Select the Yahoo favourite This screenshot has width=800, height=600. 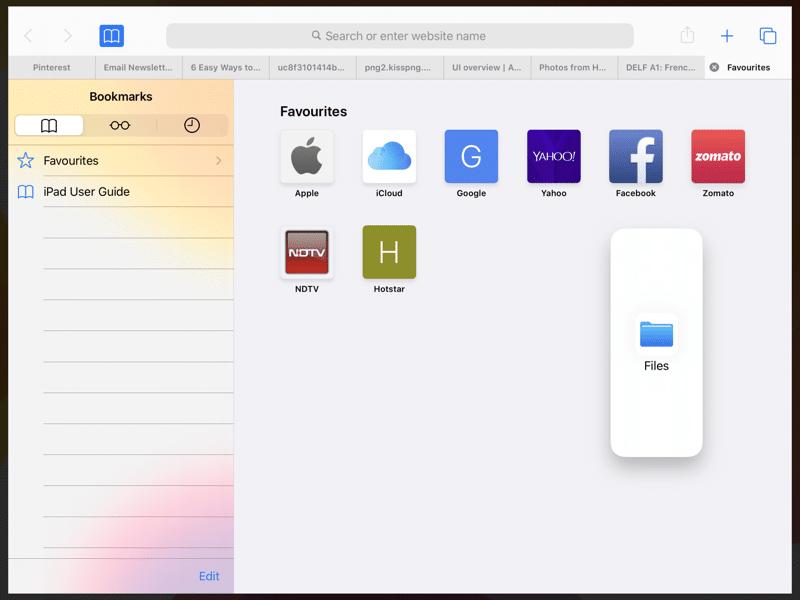pos(553,157)
